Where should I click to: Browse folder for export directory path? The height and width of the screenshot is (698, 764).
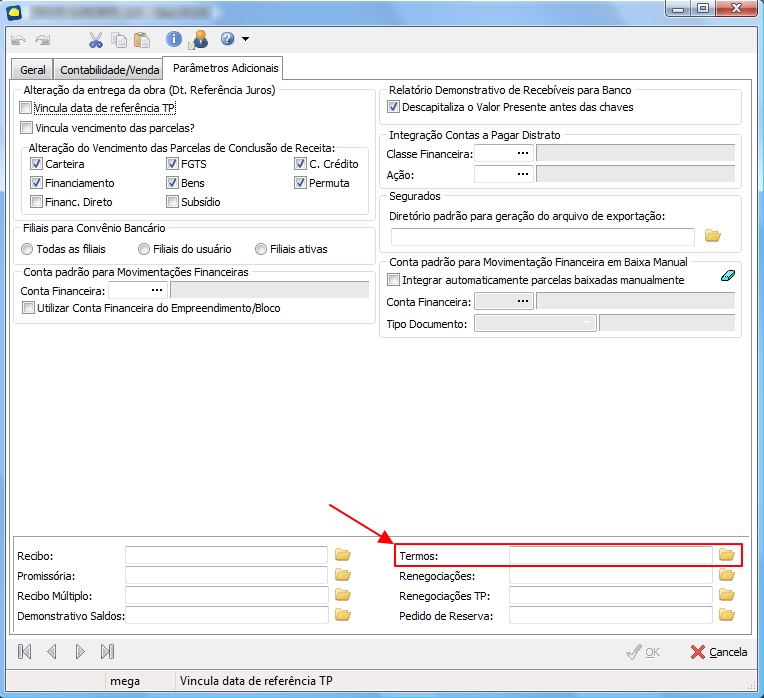click(712, 236)
